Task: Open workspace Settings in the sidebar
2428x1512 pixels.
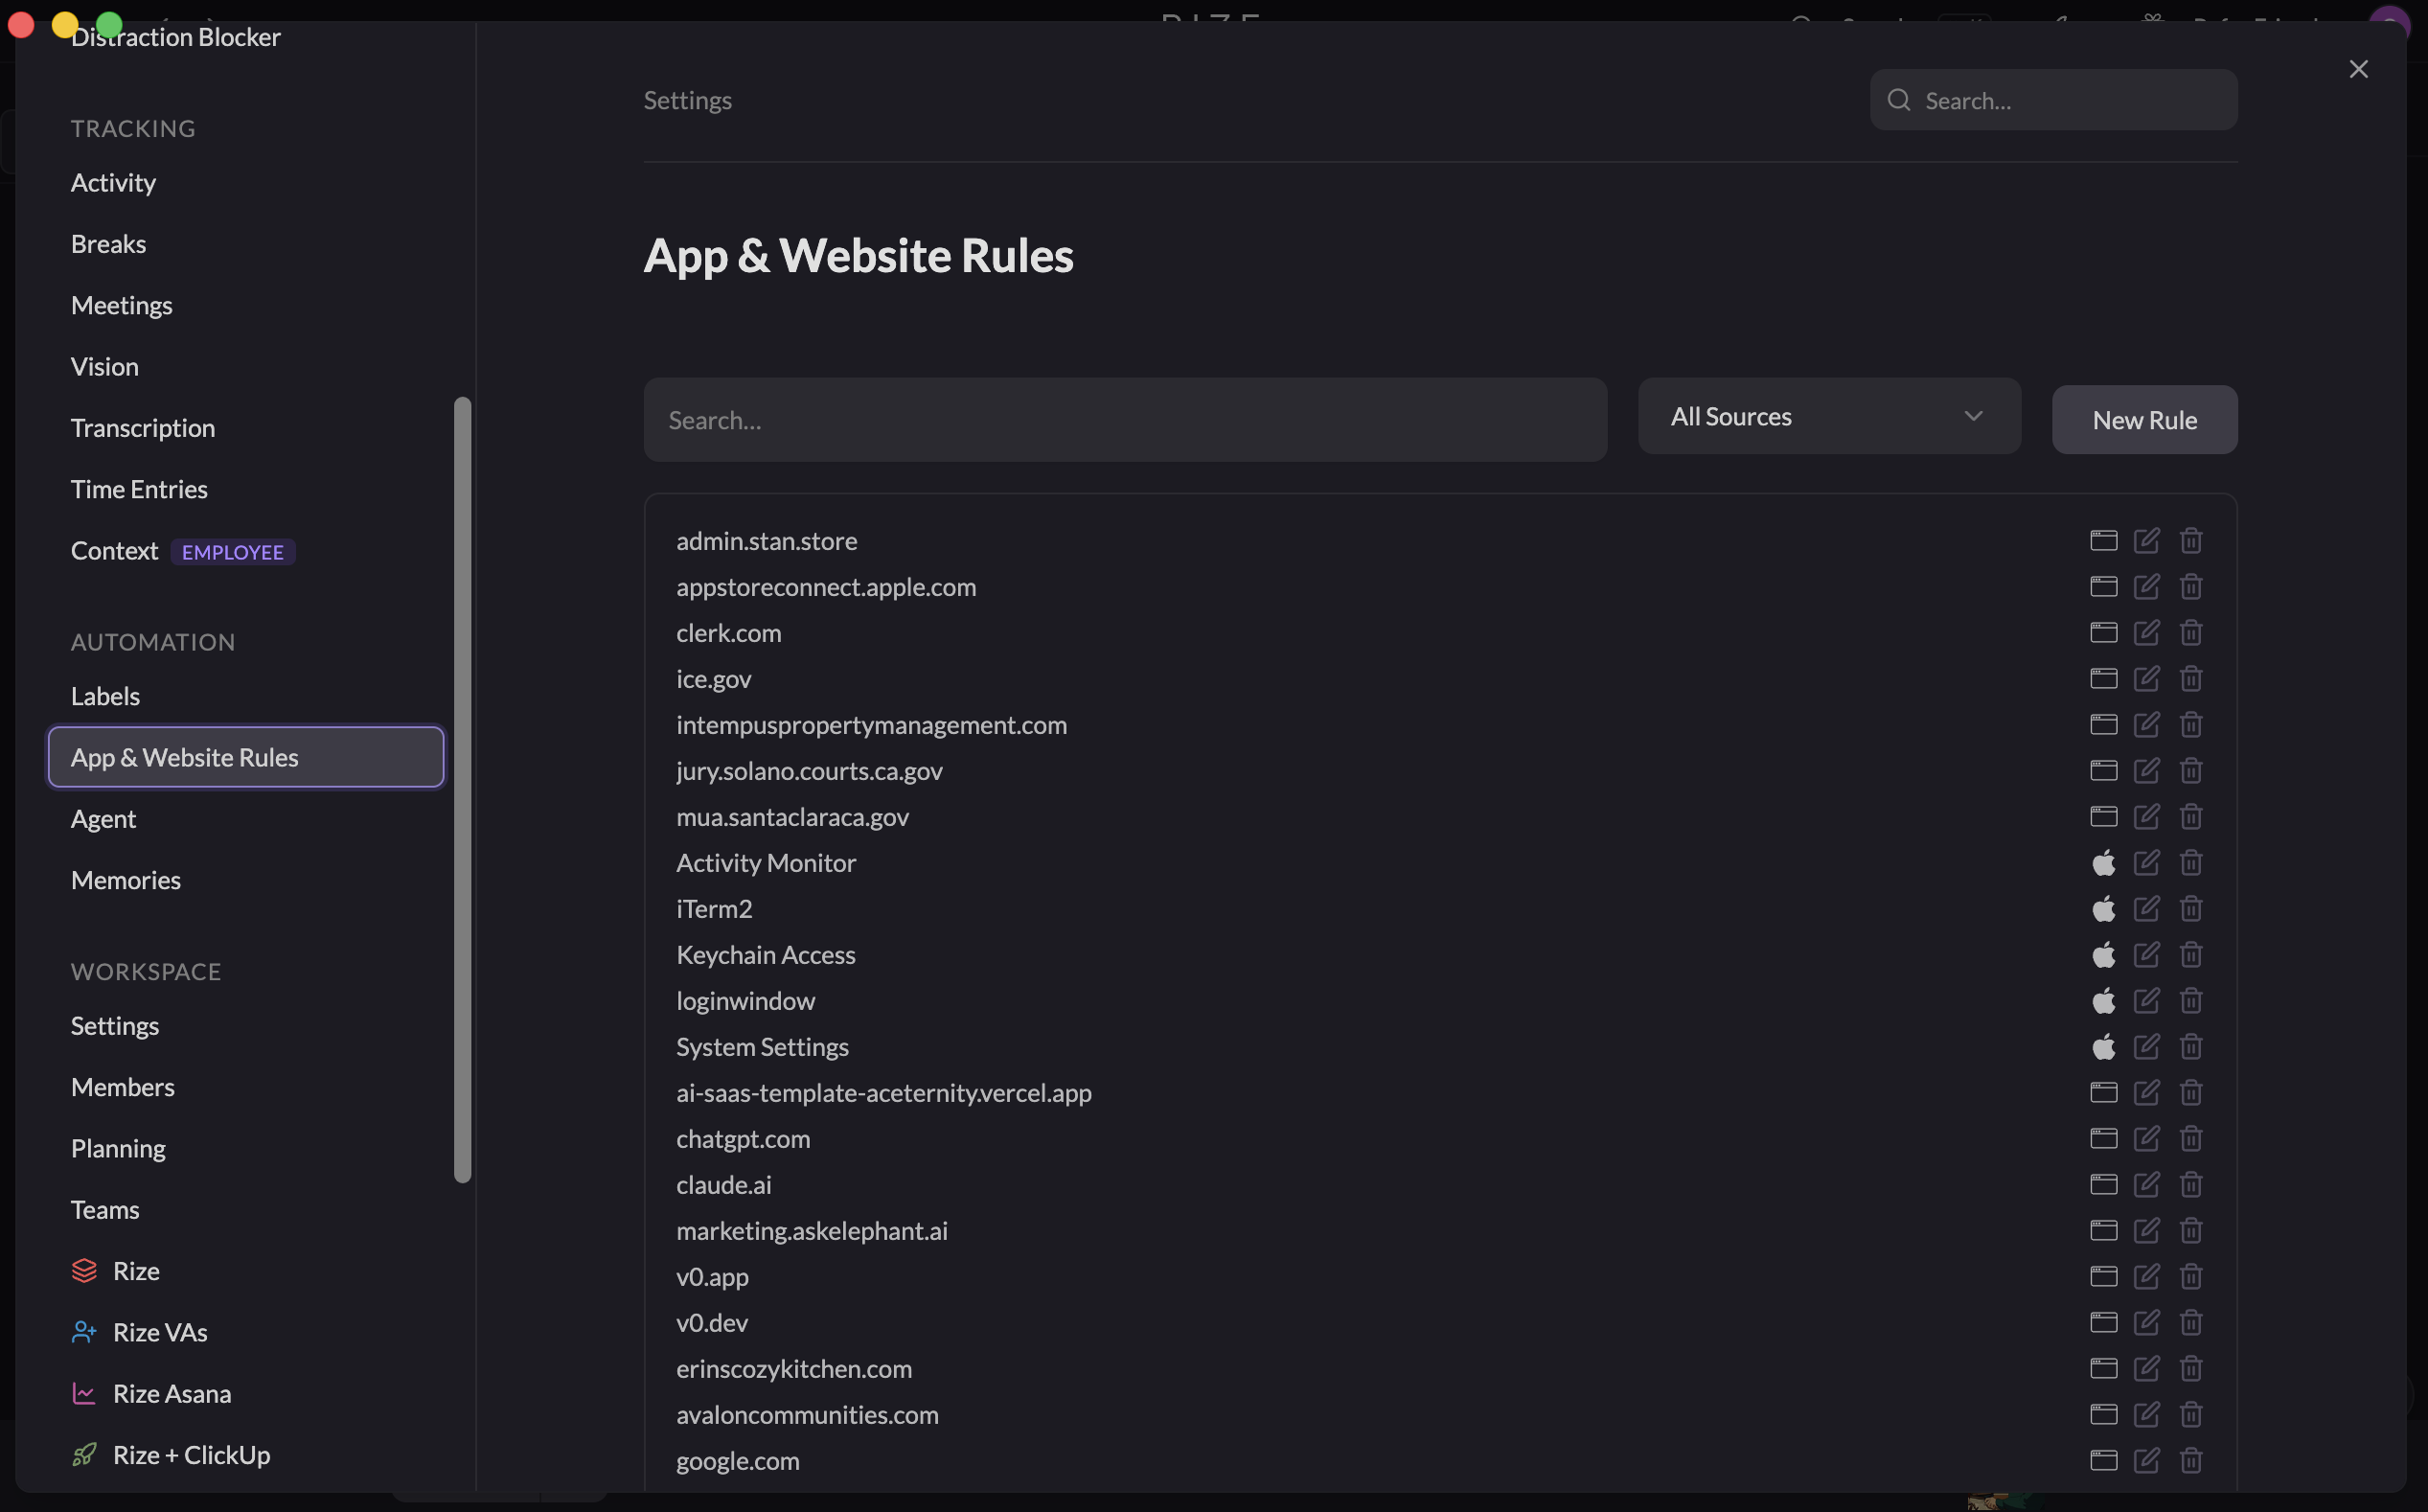Action: point(114,1027)
